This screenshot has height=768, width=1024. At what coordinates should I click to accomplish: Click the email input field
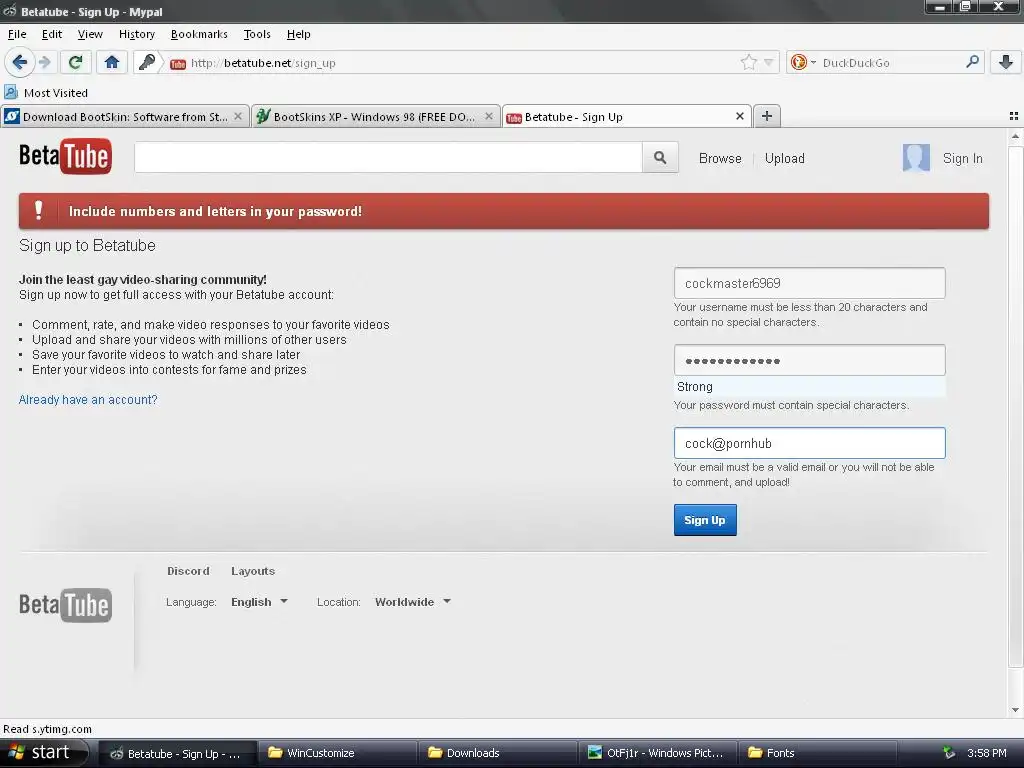click(809, 443)
